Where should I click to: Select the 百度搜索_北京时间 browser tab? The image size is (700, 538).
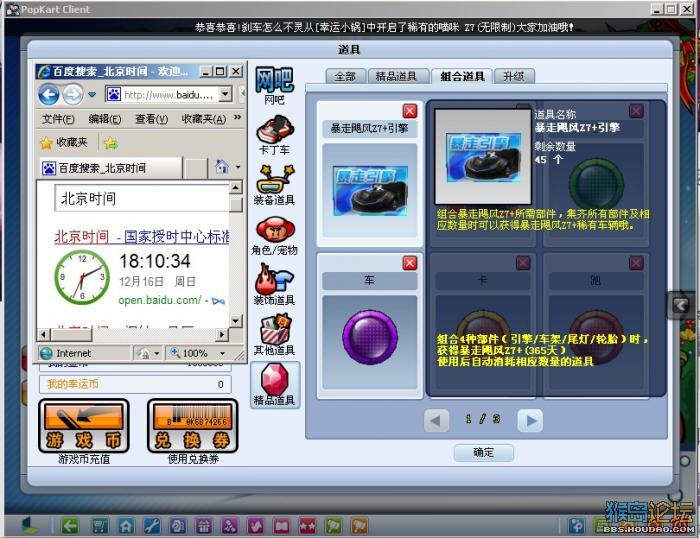coord(111,168)
